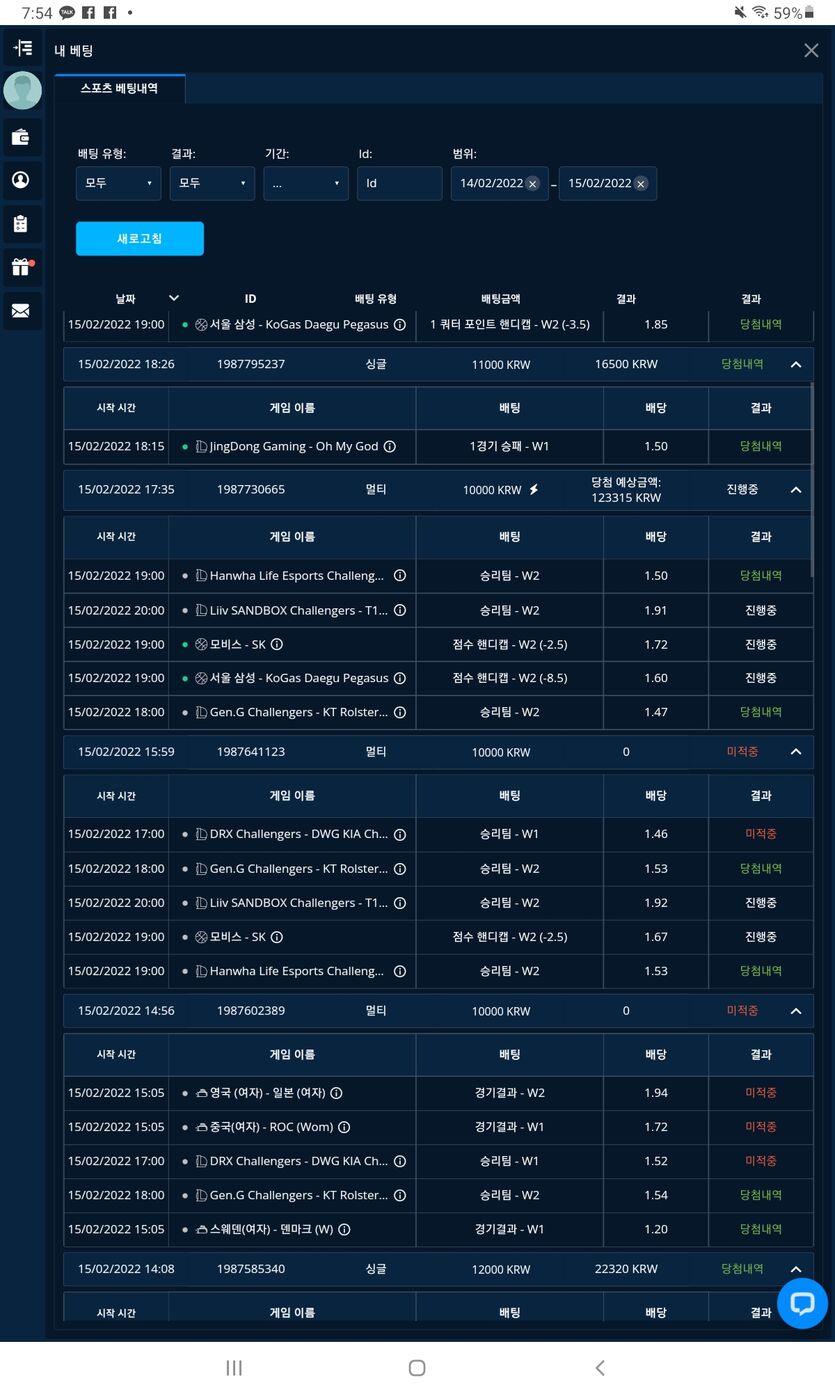
Task: Open the wallet icon in sidebar
Action: pos(22,138)
